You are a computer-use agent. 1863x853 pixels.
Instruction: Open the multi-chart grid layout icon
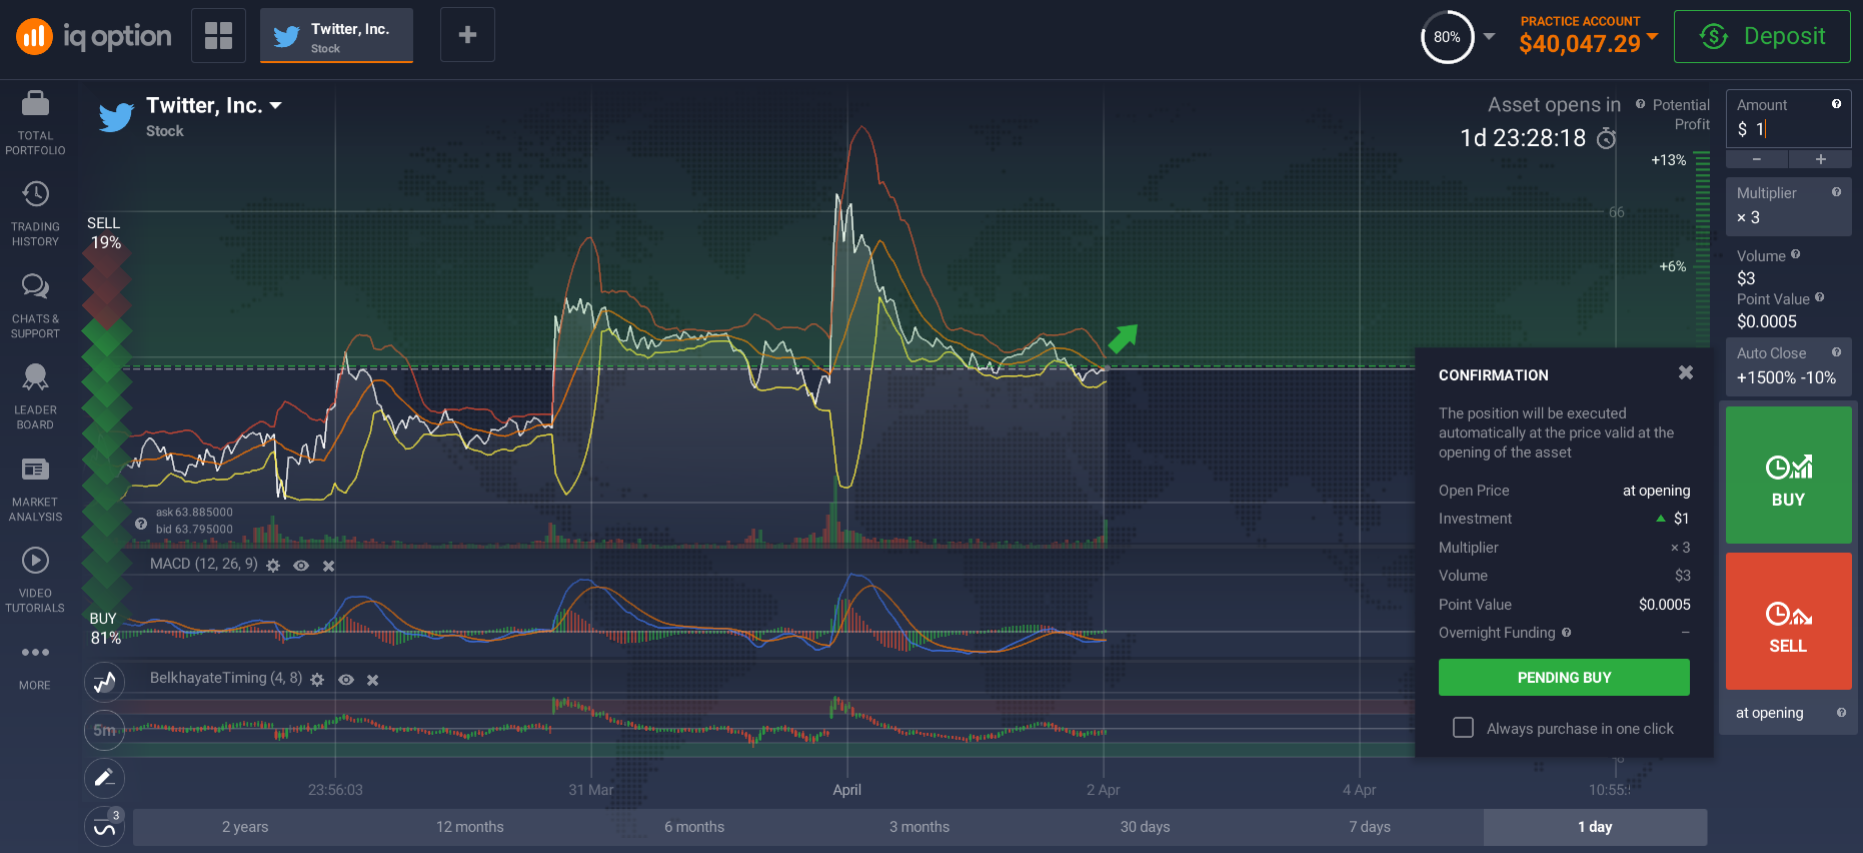[x=218, y=35]
